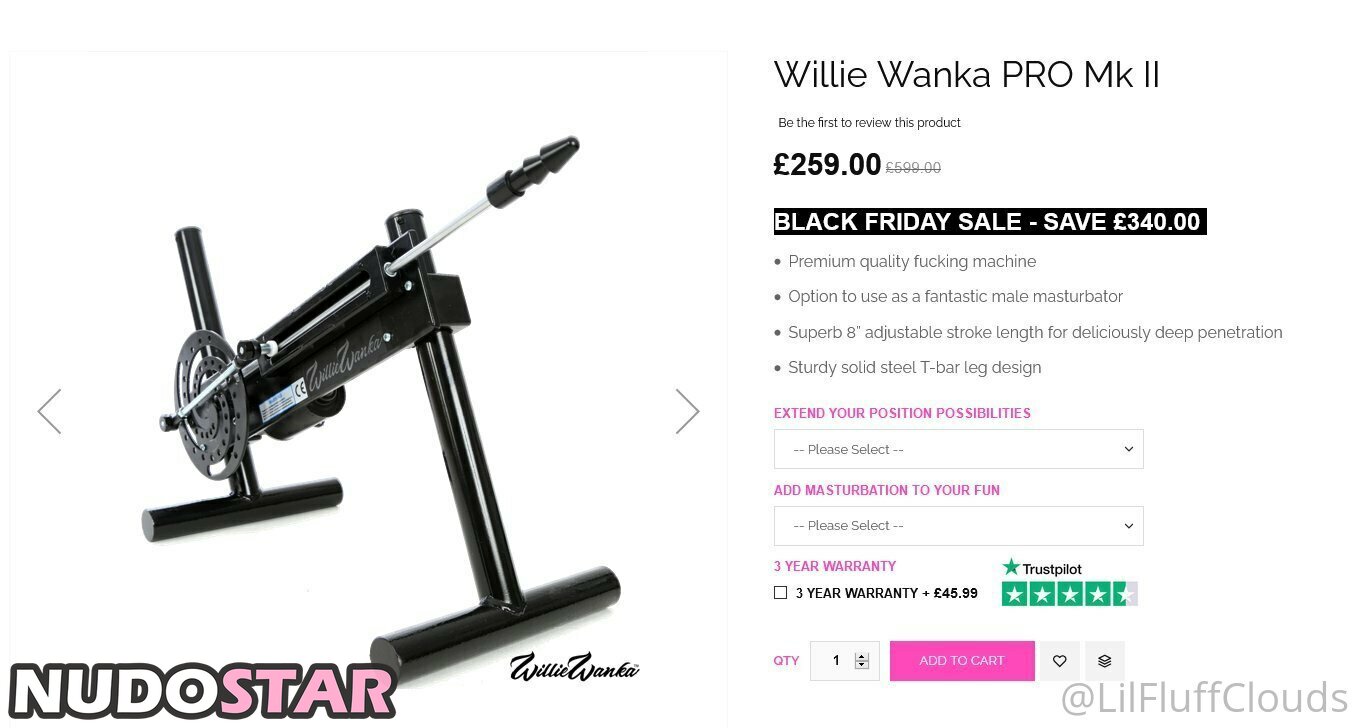This screenshot has width=1354, height=728.
Task: Open 'Be the first to review' link
Action: tap(869, 123)
